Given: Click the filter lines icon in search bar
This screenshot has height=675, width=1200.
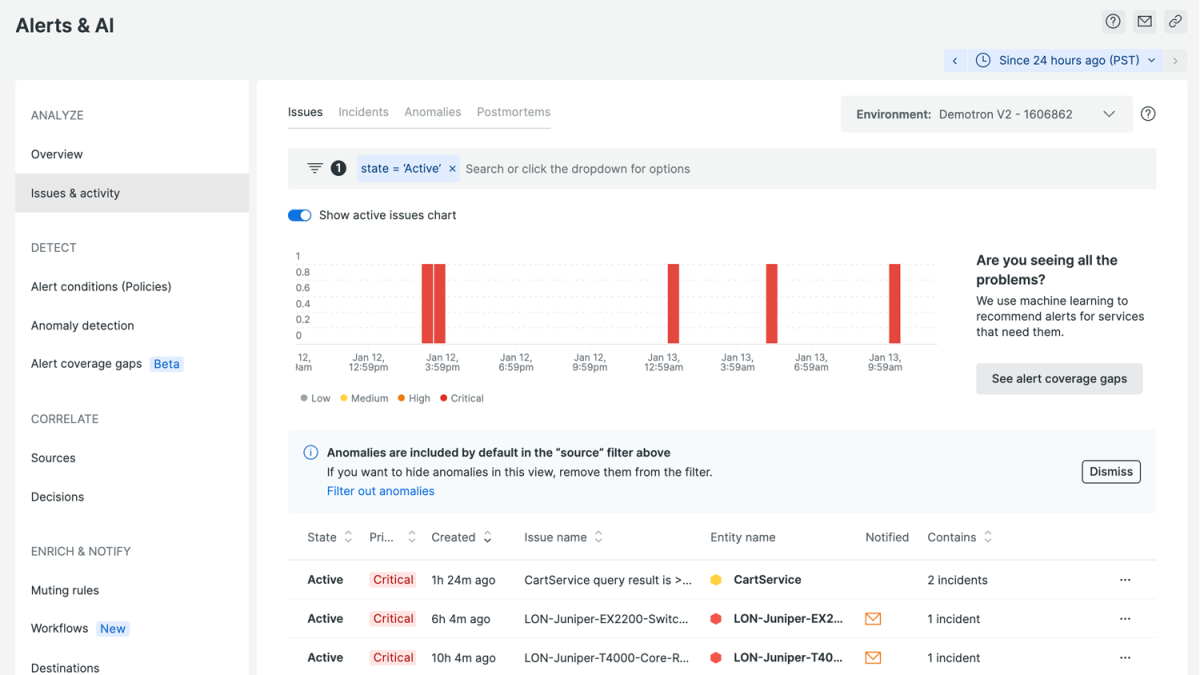Looking at the screenshot, I should click(x=314, y=168).
